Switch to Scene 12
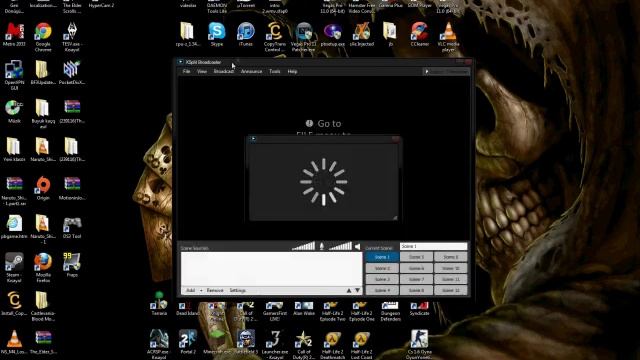This screenshot has width=640, height=360. (x=451, y=290)
